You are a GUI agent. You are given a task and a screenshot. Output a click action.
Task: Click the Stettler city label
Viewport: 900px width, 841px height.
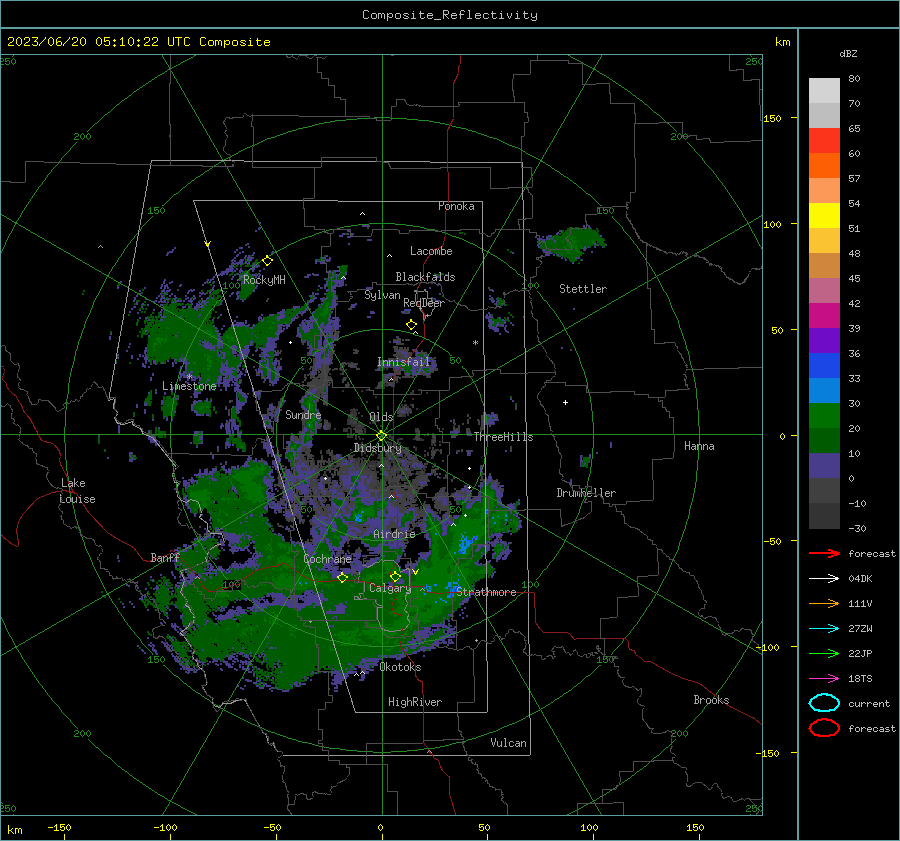coord(583,289)
